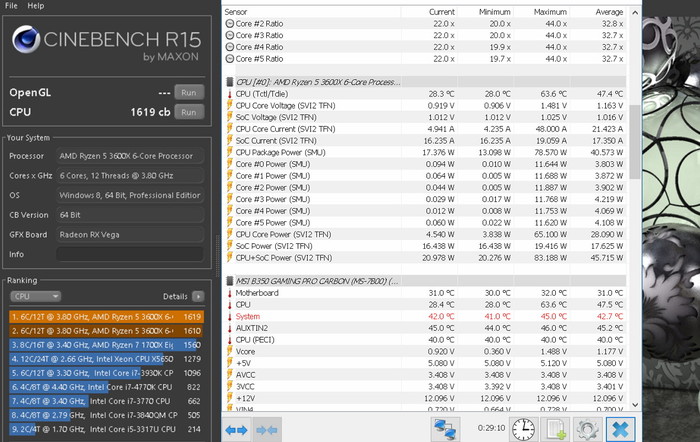Click clock icon of Core #2 Ratio

coord(229,24)
